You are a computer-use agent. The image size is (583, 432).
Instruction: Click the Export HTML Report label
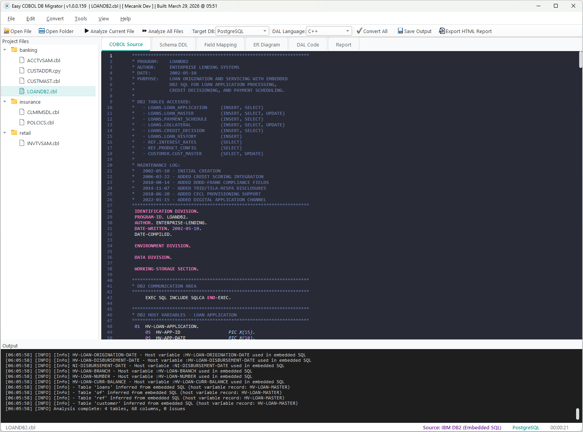pos(468,31)
